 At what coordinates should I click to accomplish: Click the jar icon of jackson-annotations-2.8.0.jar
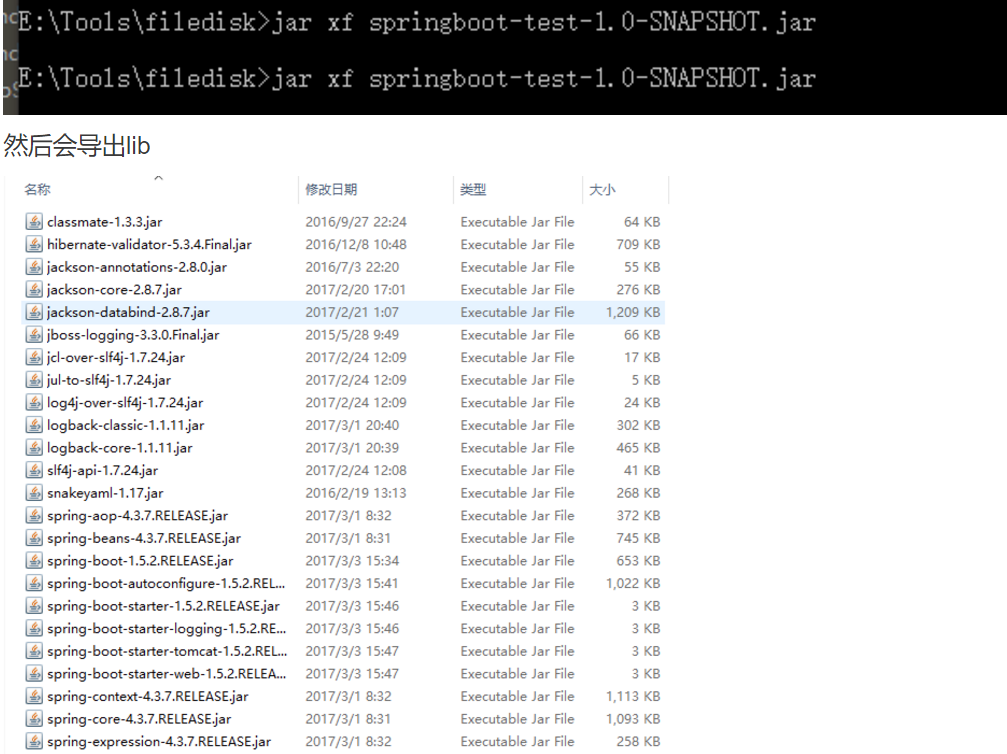coord(34,267)
